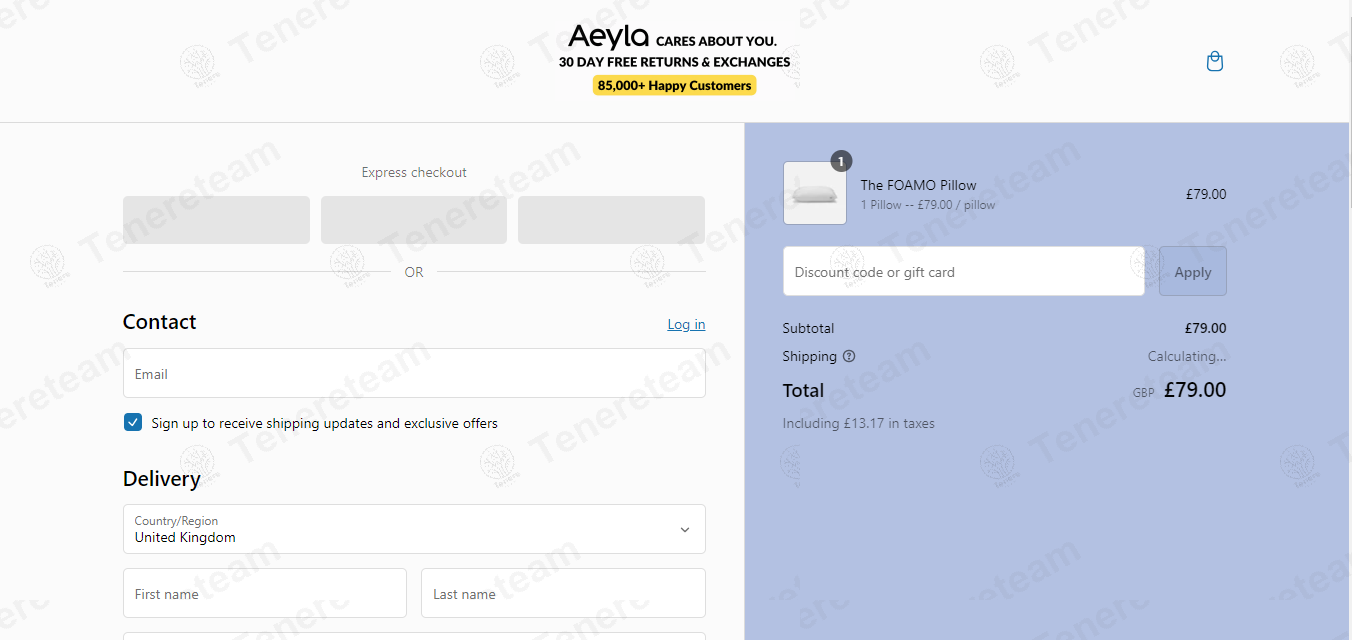
Task: Expand the Country/Region dropdown
Action: [x=414, y=529]
